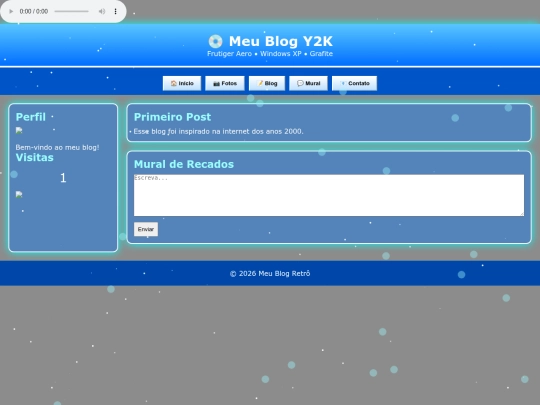The image size is (540, 405).
Task: Mute the audio player volume
Action: 102,11
